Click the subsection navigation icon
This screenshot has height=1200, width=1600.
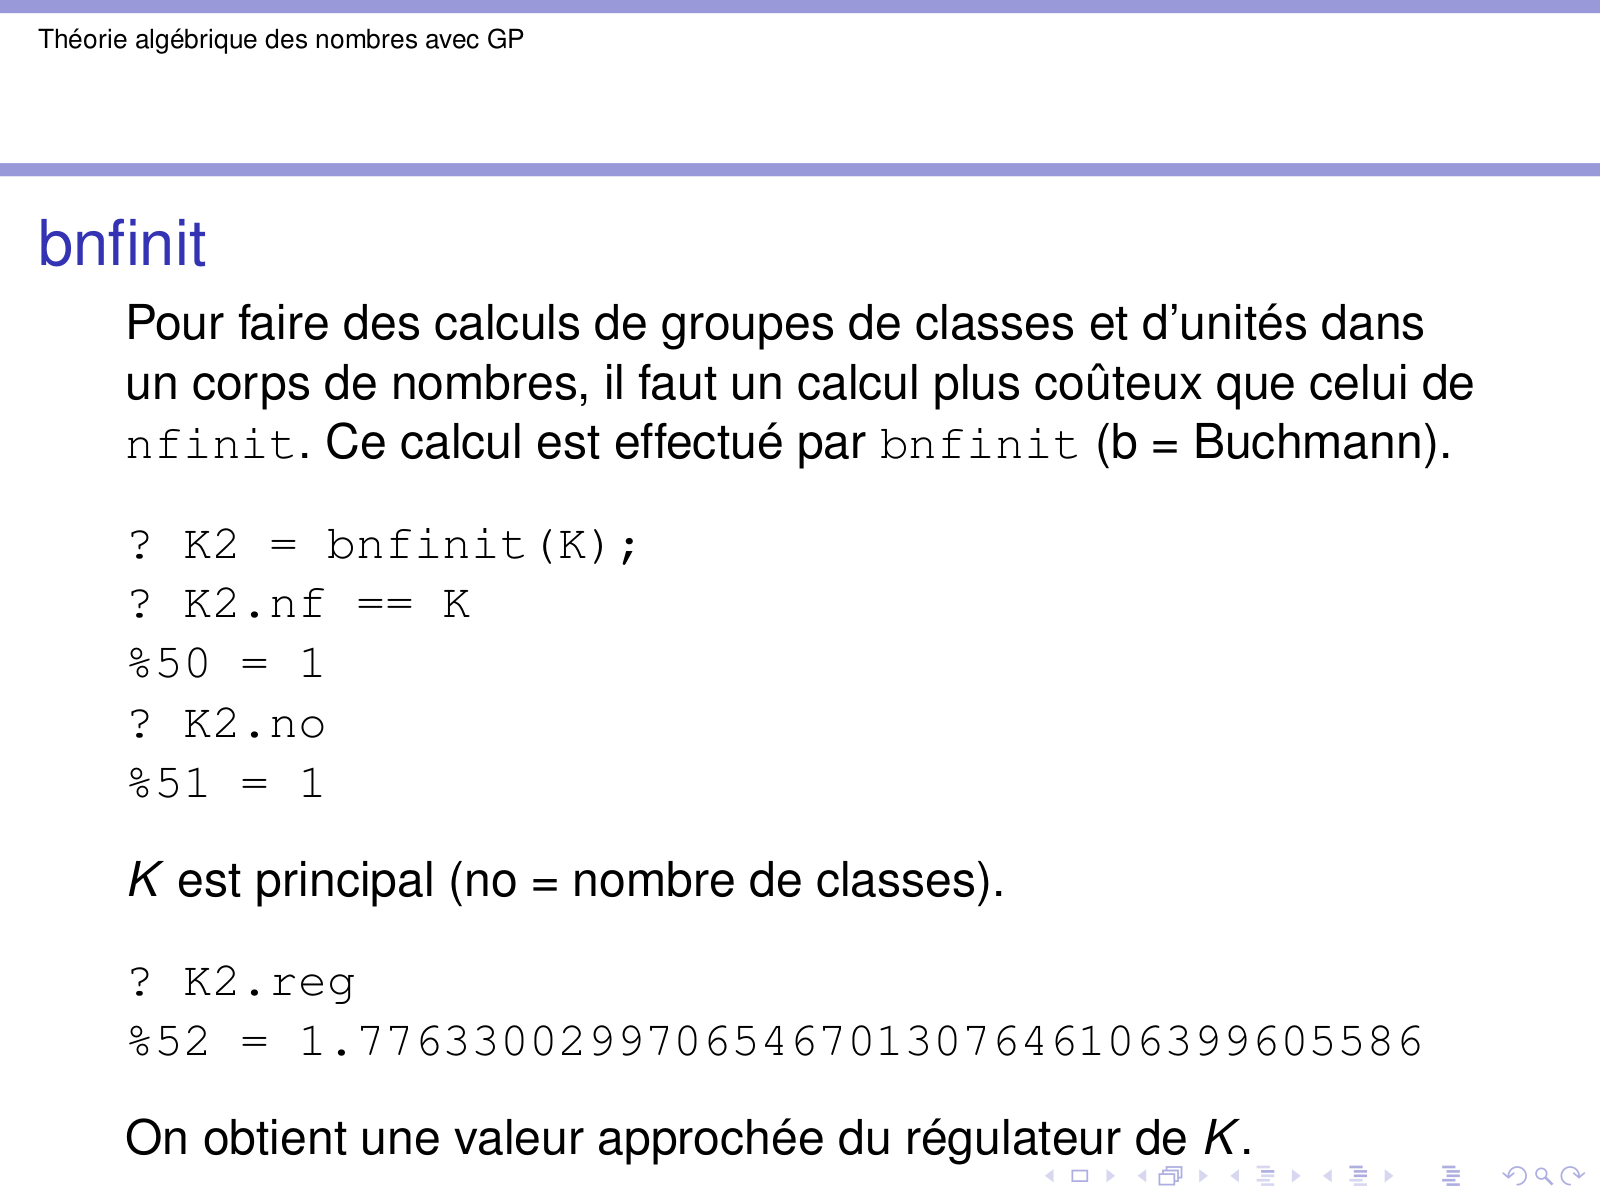[x=1265, y=1176]
